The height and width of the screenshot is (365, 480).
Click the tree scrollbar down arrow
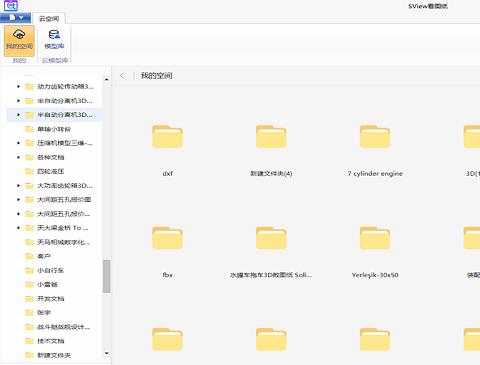tap(106, 353)
